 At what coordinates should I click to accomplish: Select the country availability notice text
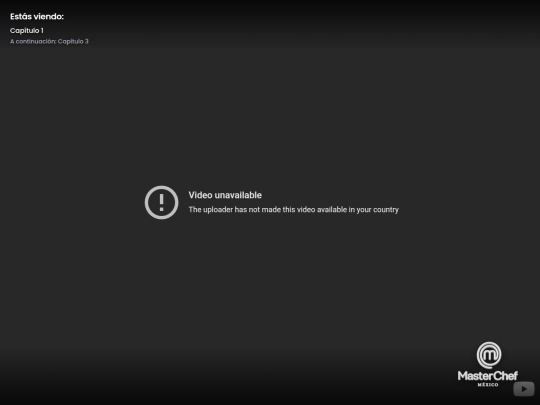[x=294, y=210]
